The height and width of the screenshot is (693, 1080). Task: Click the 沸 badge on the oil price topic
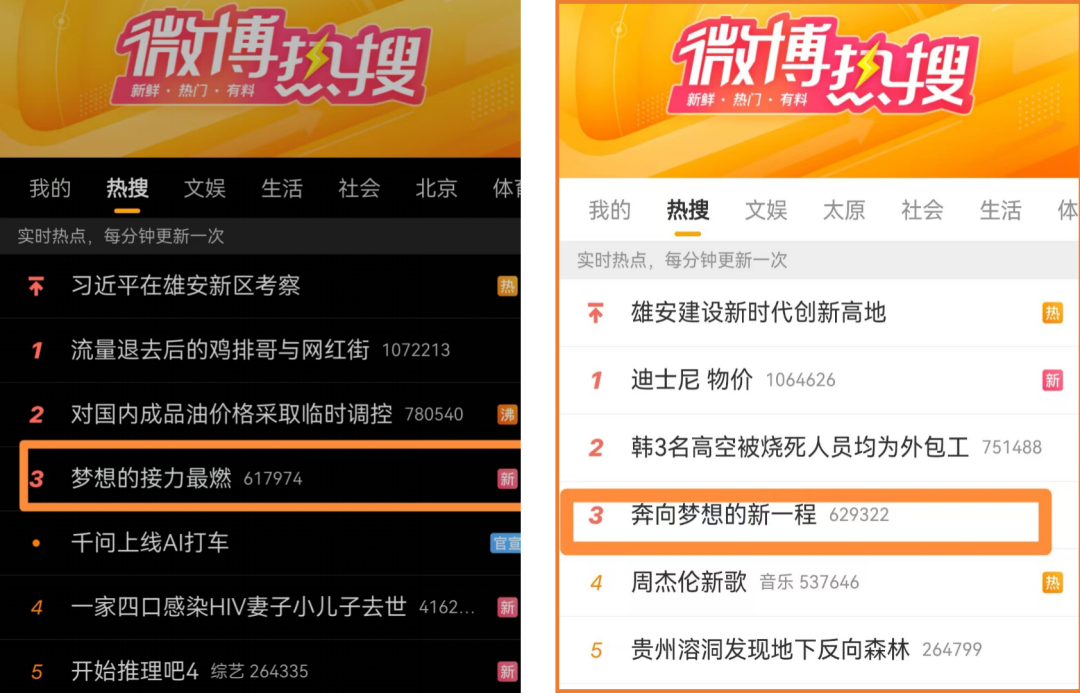(x=508, y=414)
